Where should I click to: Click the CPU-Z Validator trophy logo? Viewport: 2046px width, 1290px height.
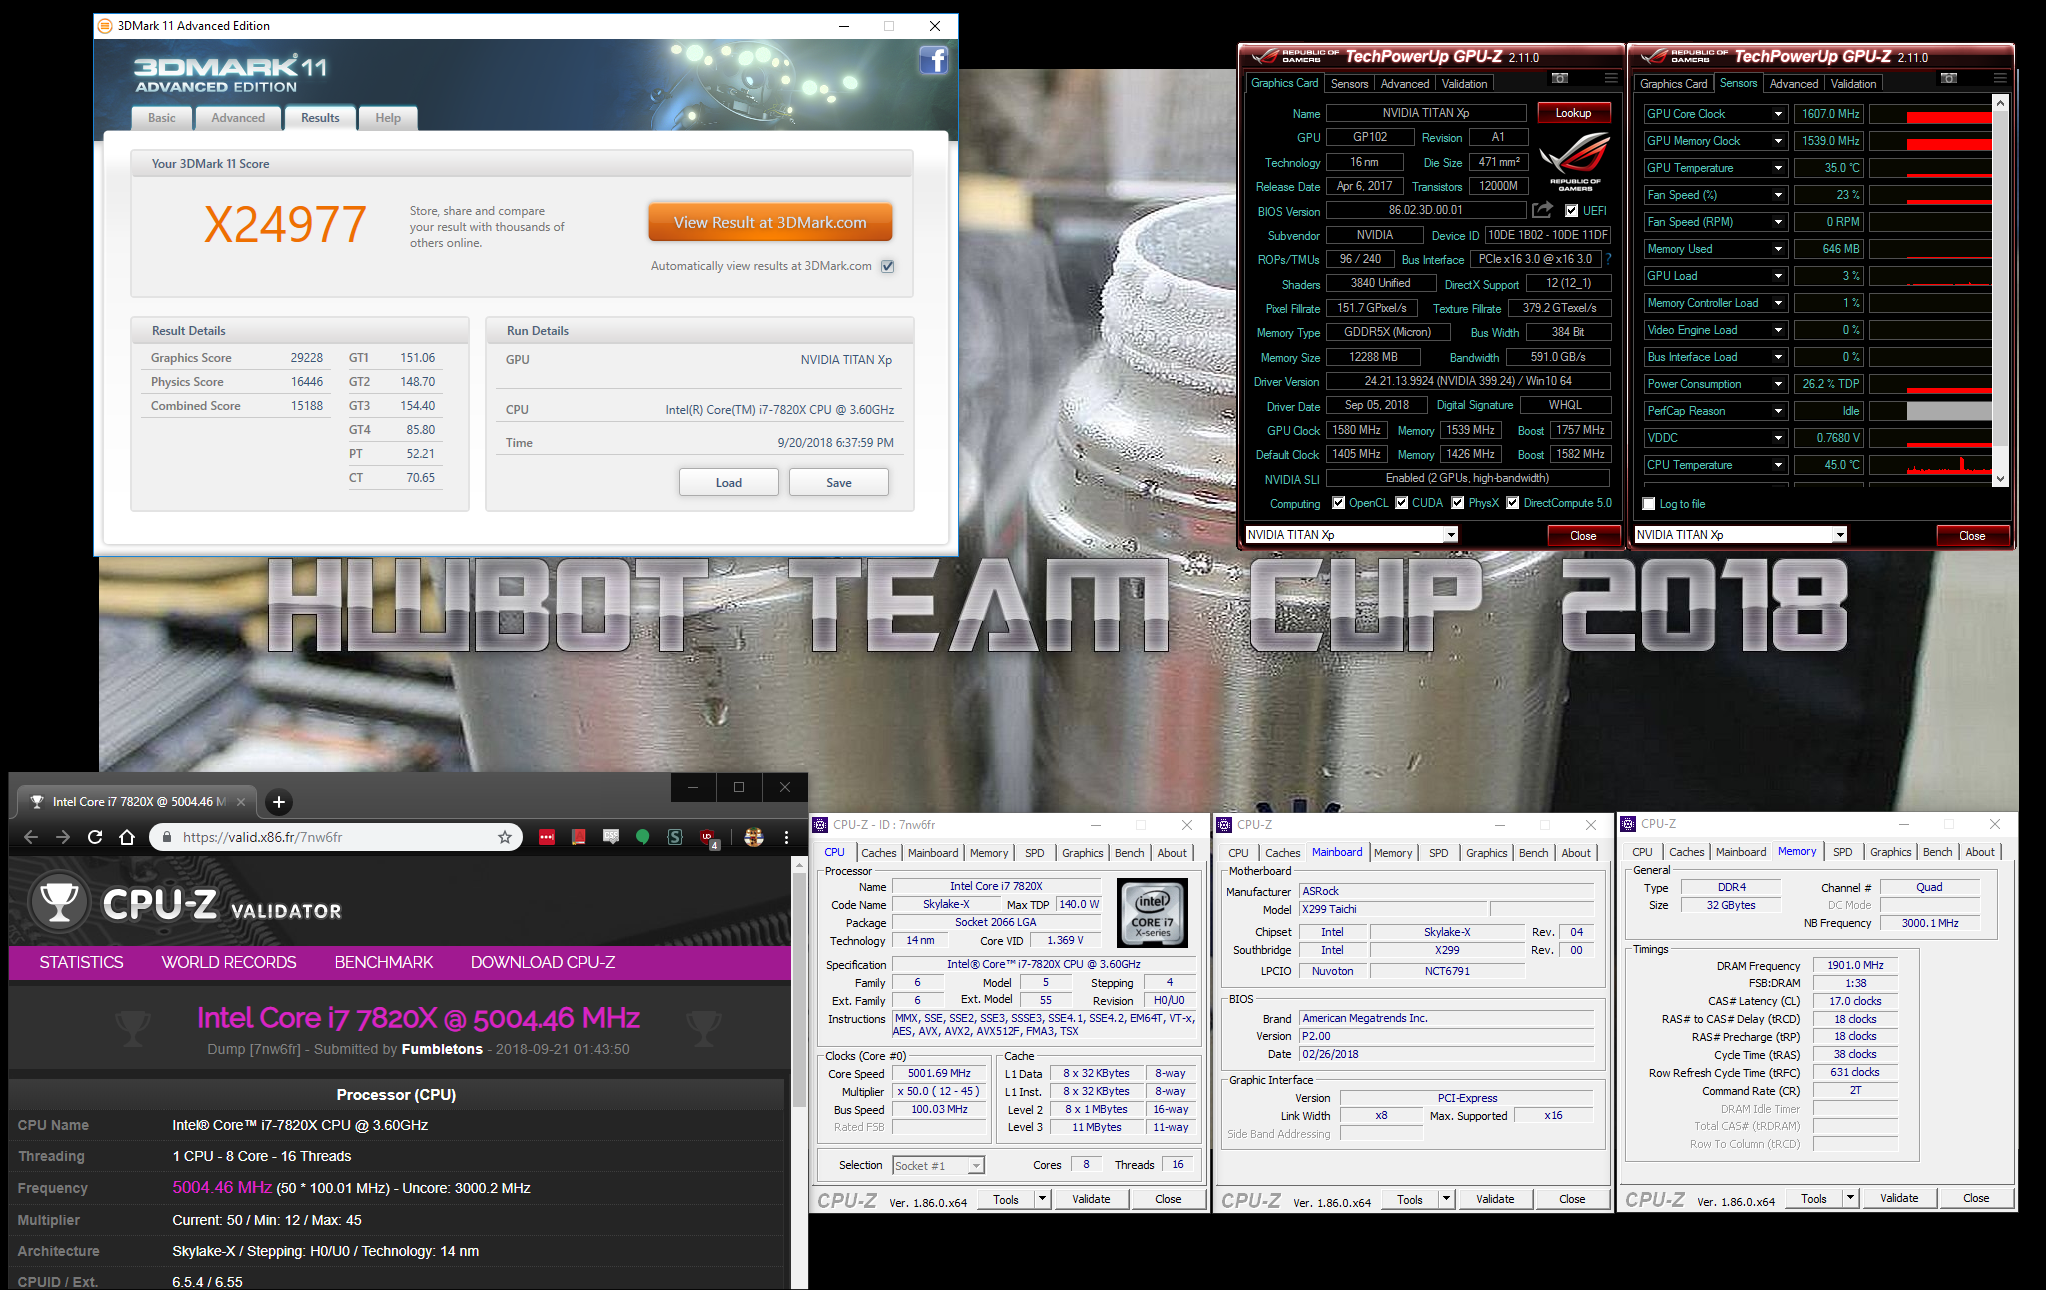(59, 902)
